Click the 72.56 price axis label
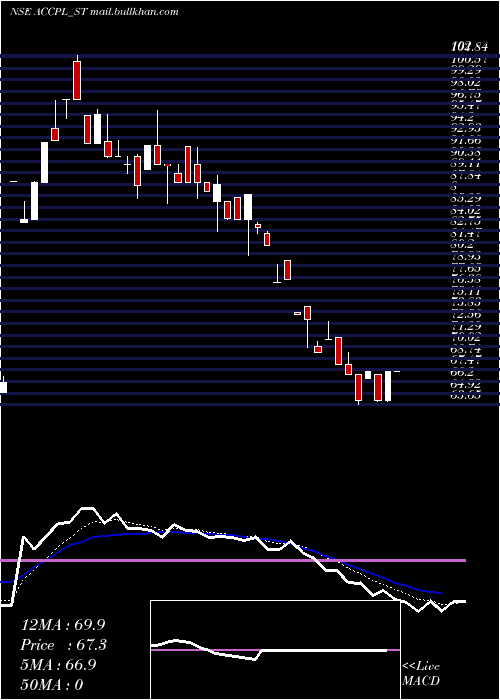This screenshot has width=500, height=700. [467, 315]
